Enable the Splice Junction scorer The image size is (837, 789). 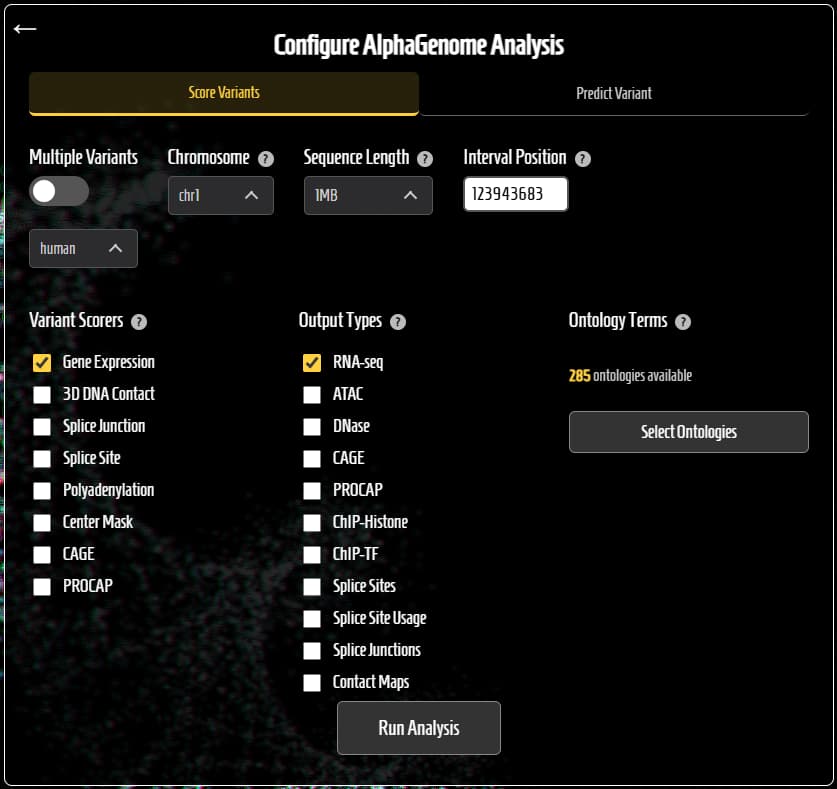(x=42, y=427)
